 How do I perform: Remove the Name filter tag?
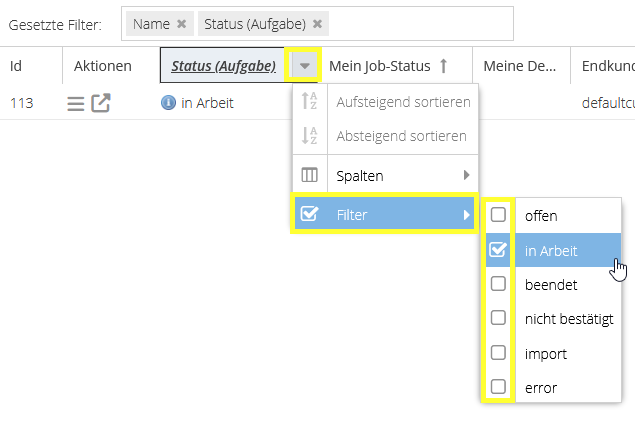181,24
